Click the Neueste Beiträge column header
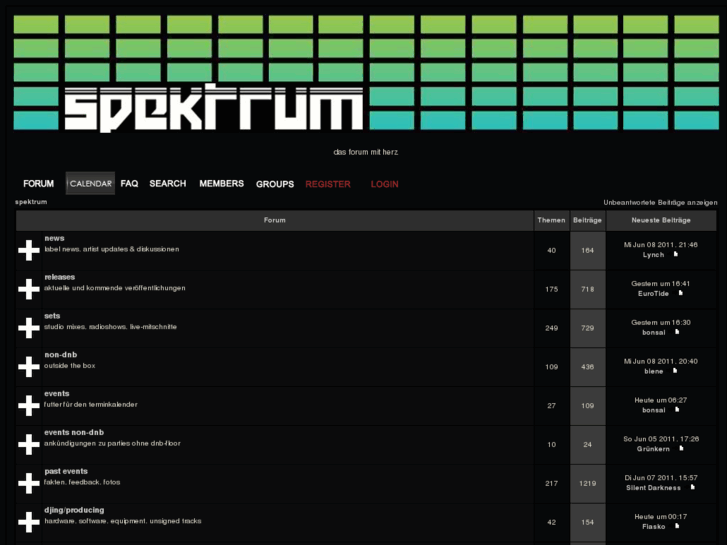This screenshot has height=545, width=727. pos(661,220)
